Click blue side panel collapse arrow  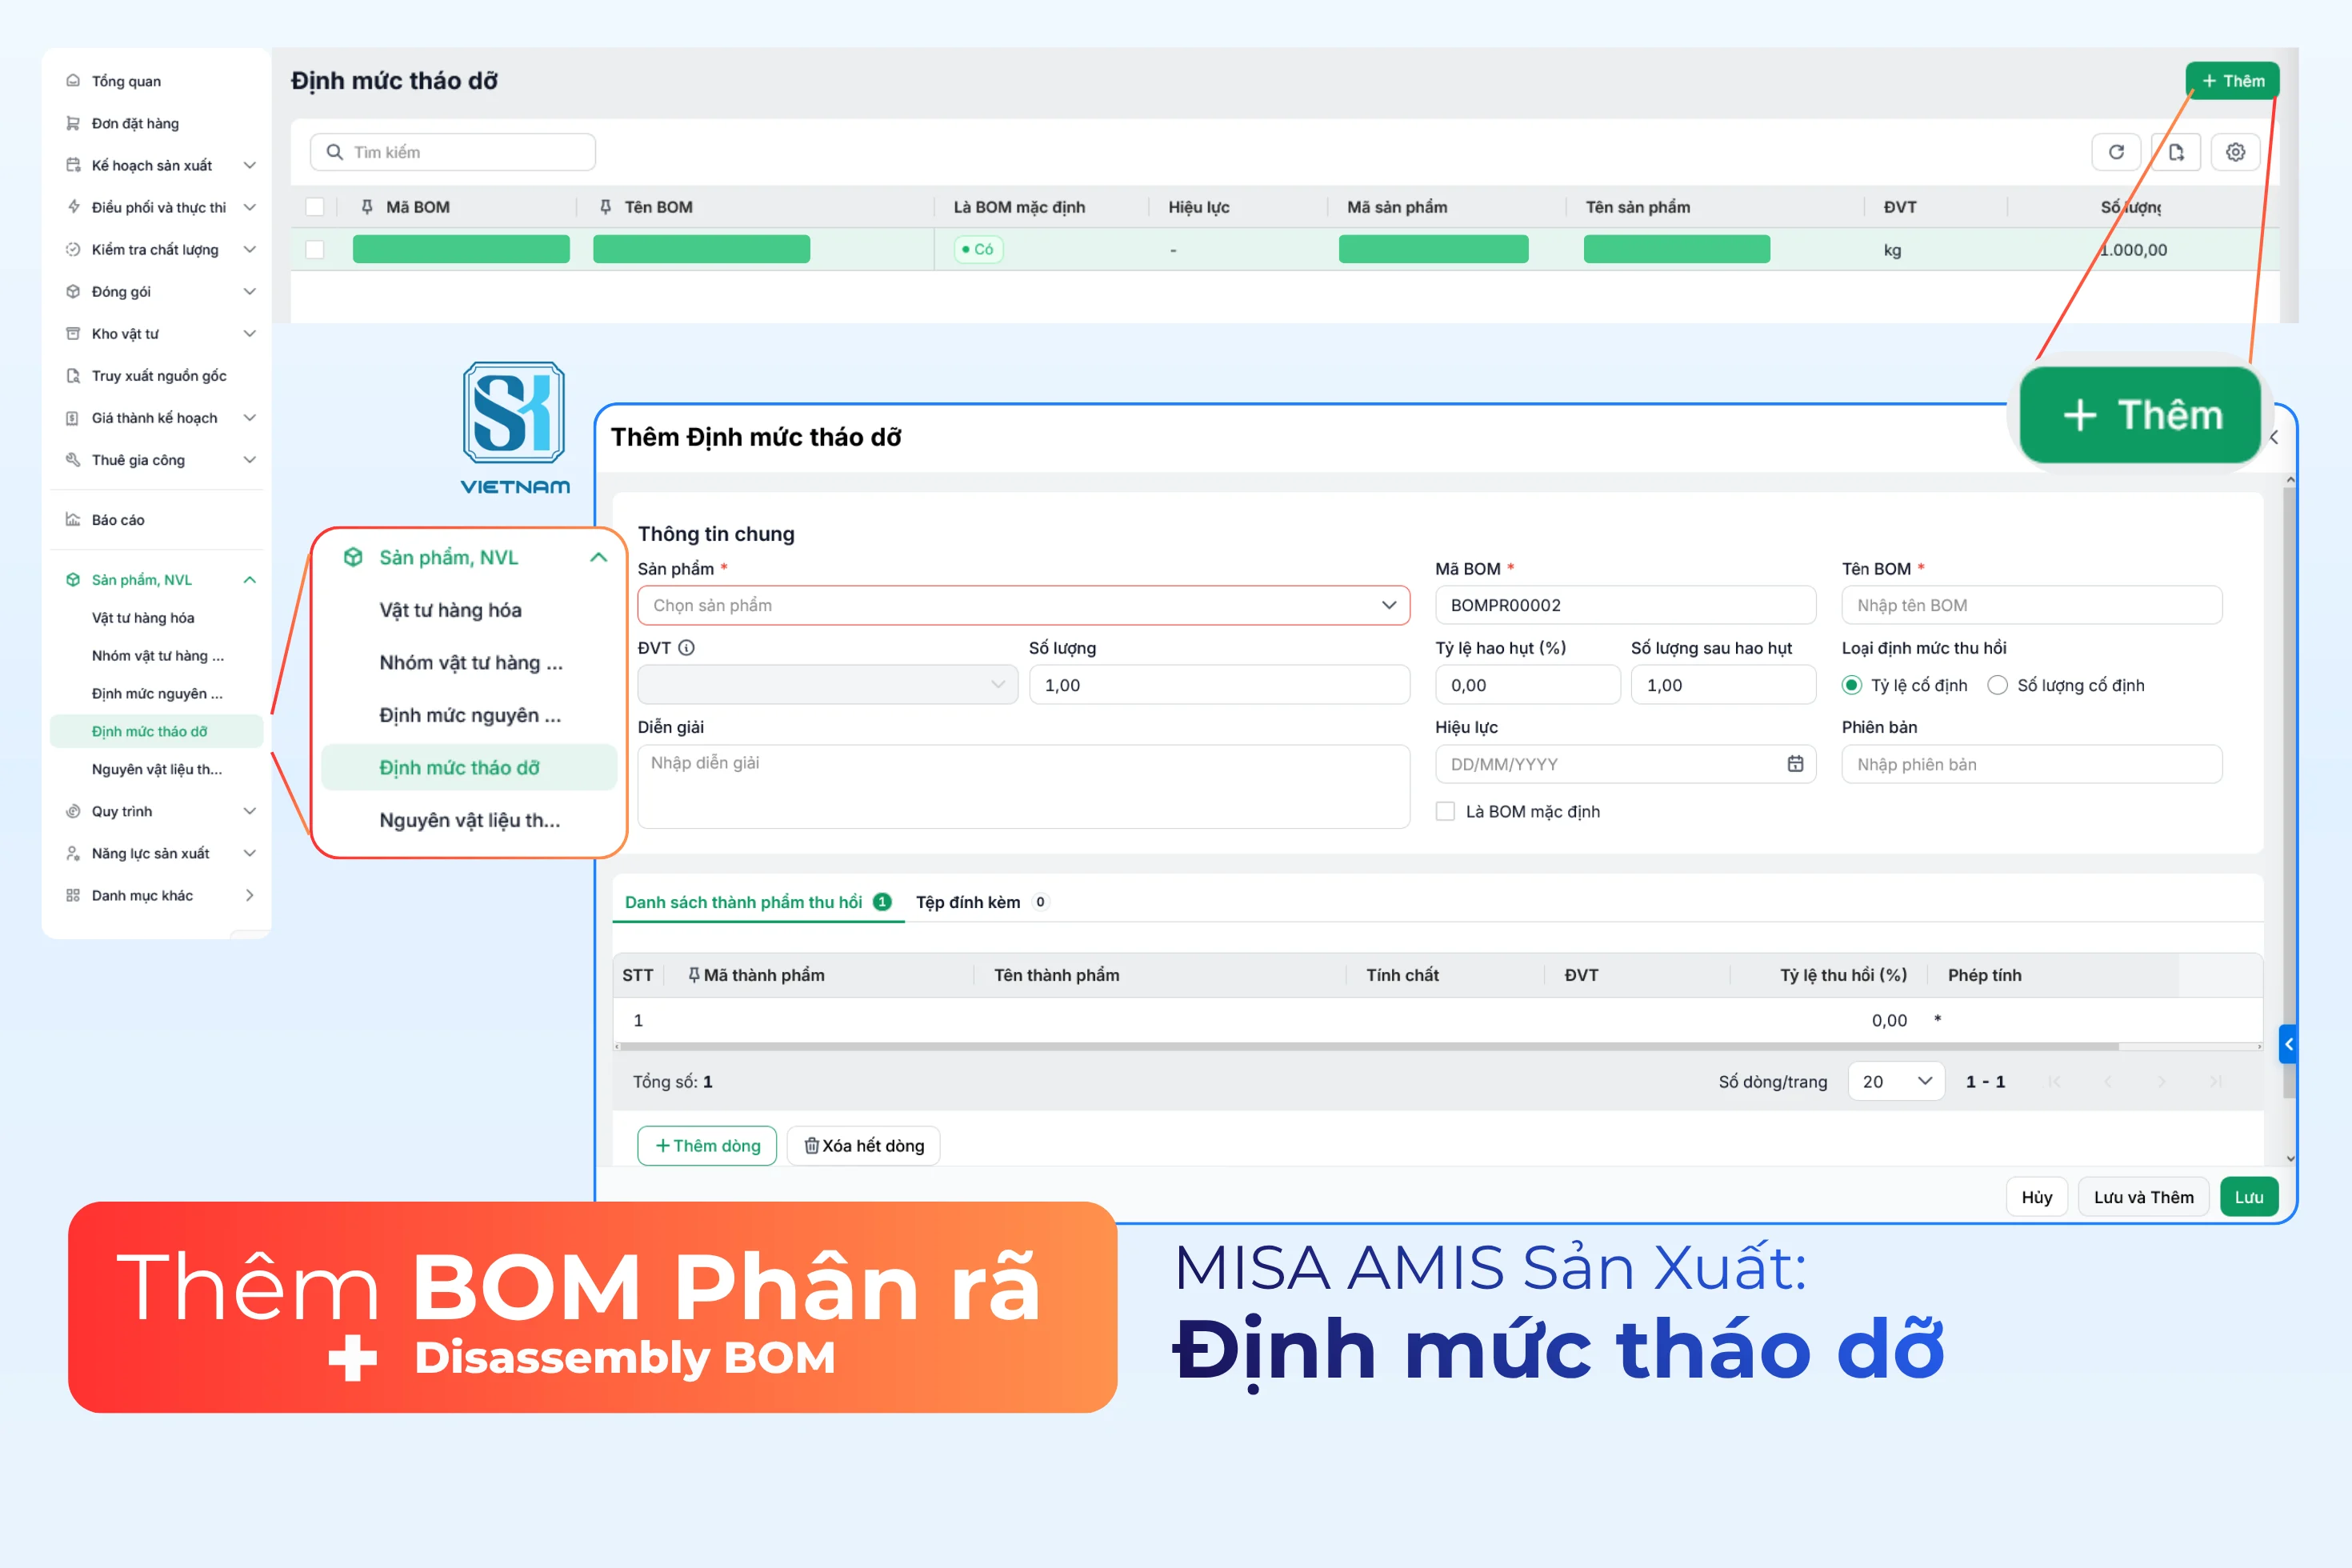pos(2288,1044)
